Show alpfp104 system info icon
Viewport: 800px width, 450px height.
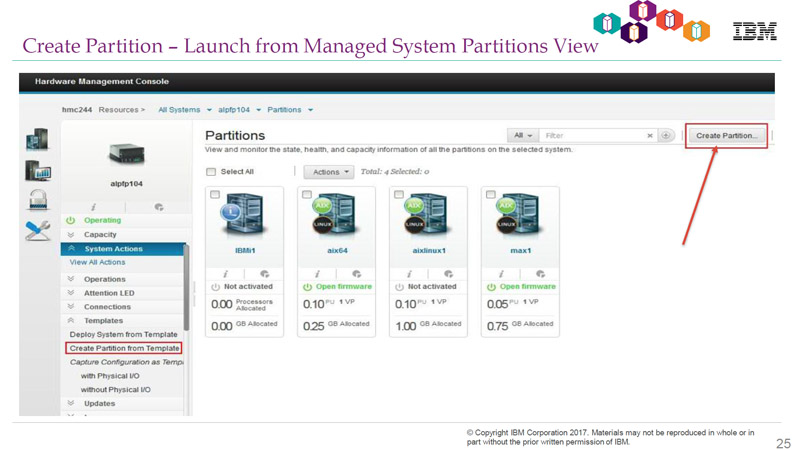(93, 207)
